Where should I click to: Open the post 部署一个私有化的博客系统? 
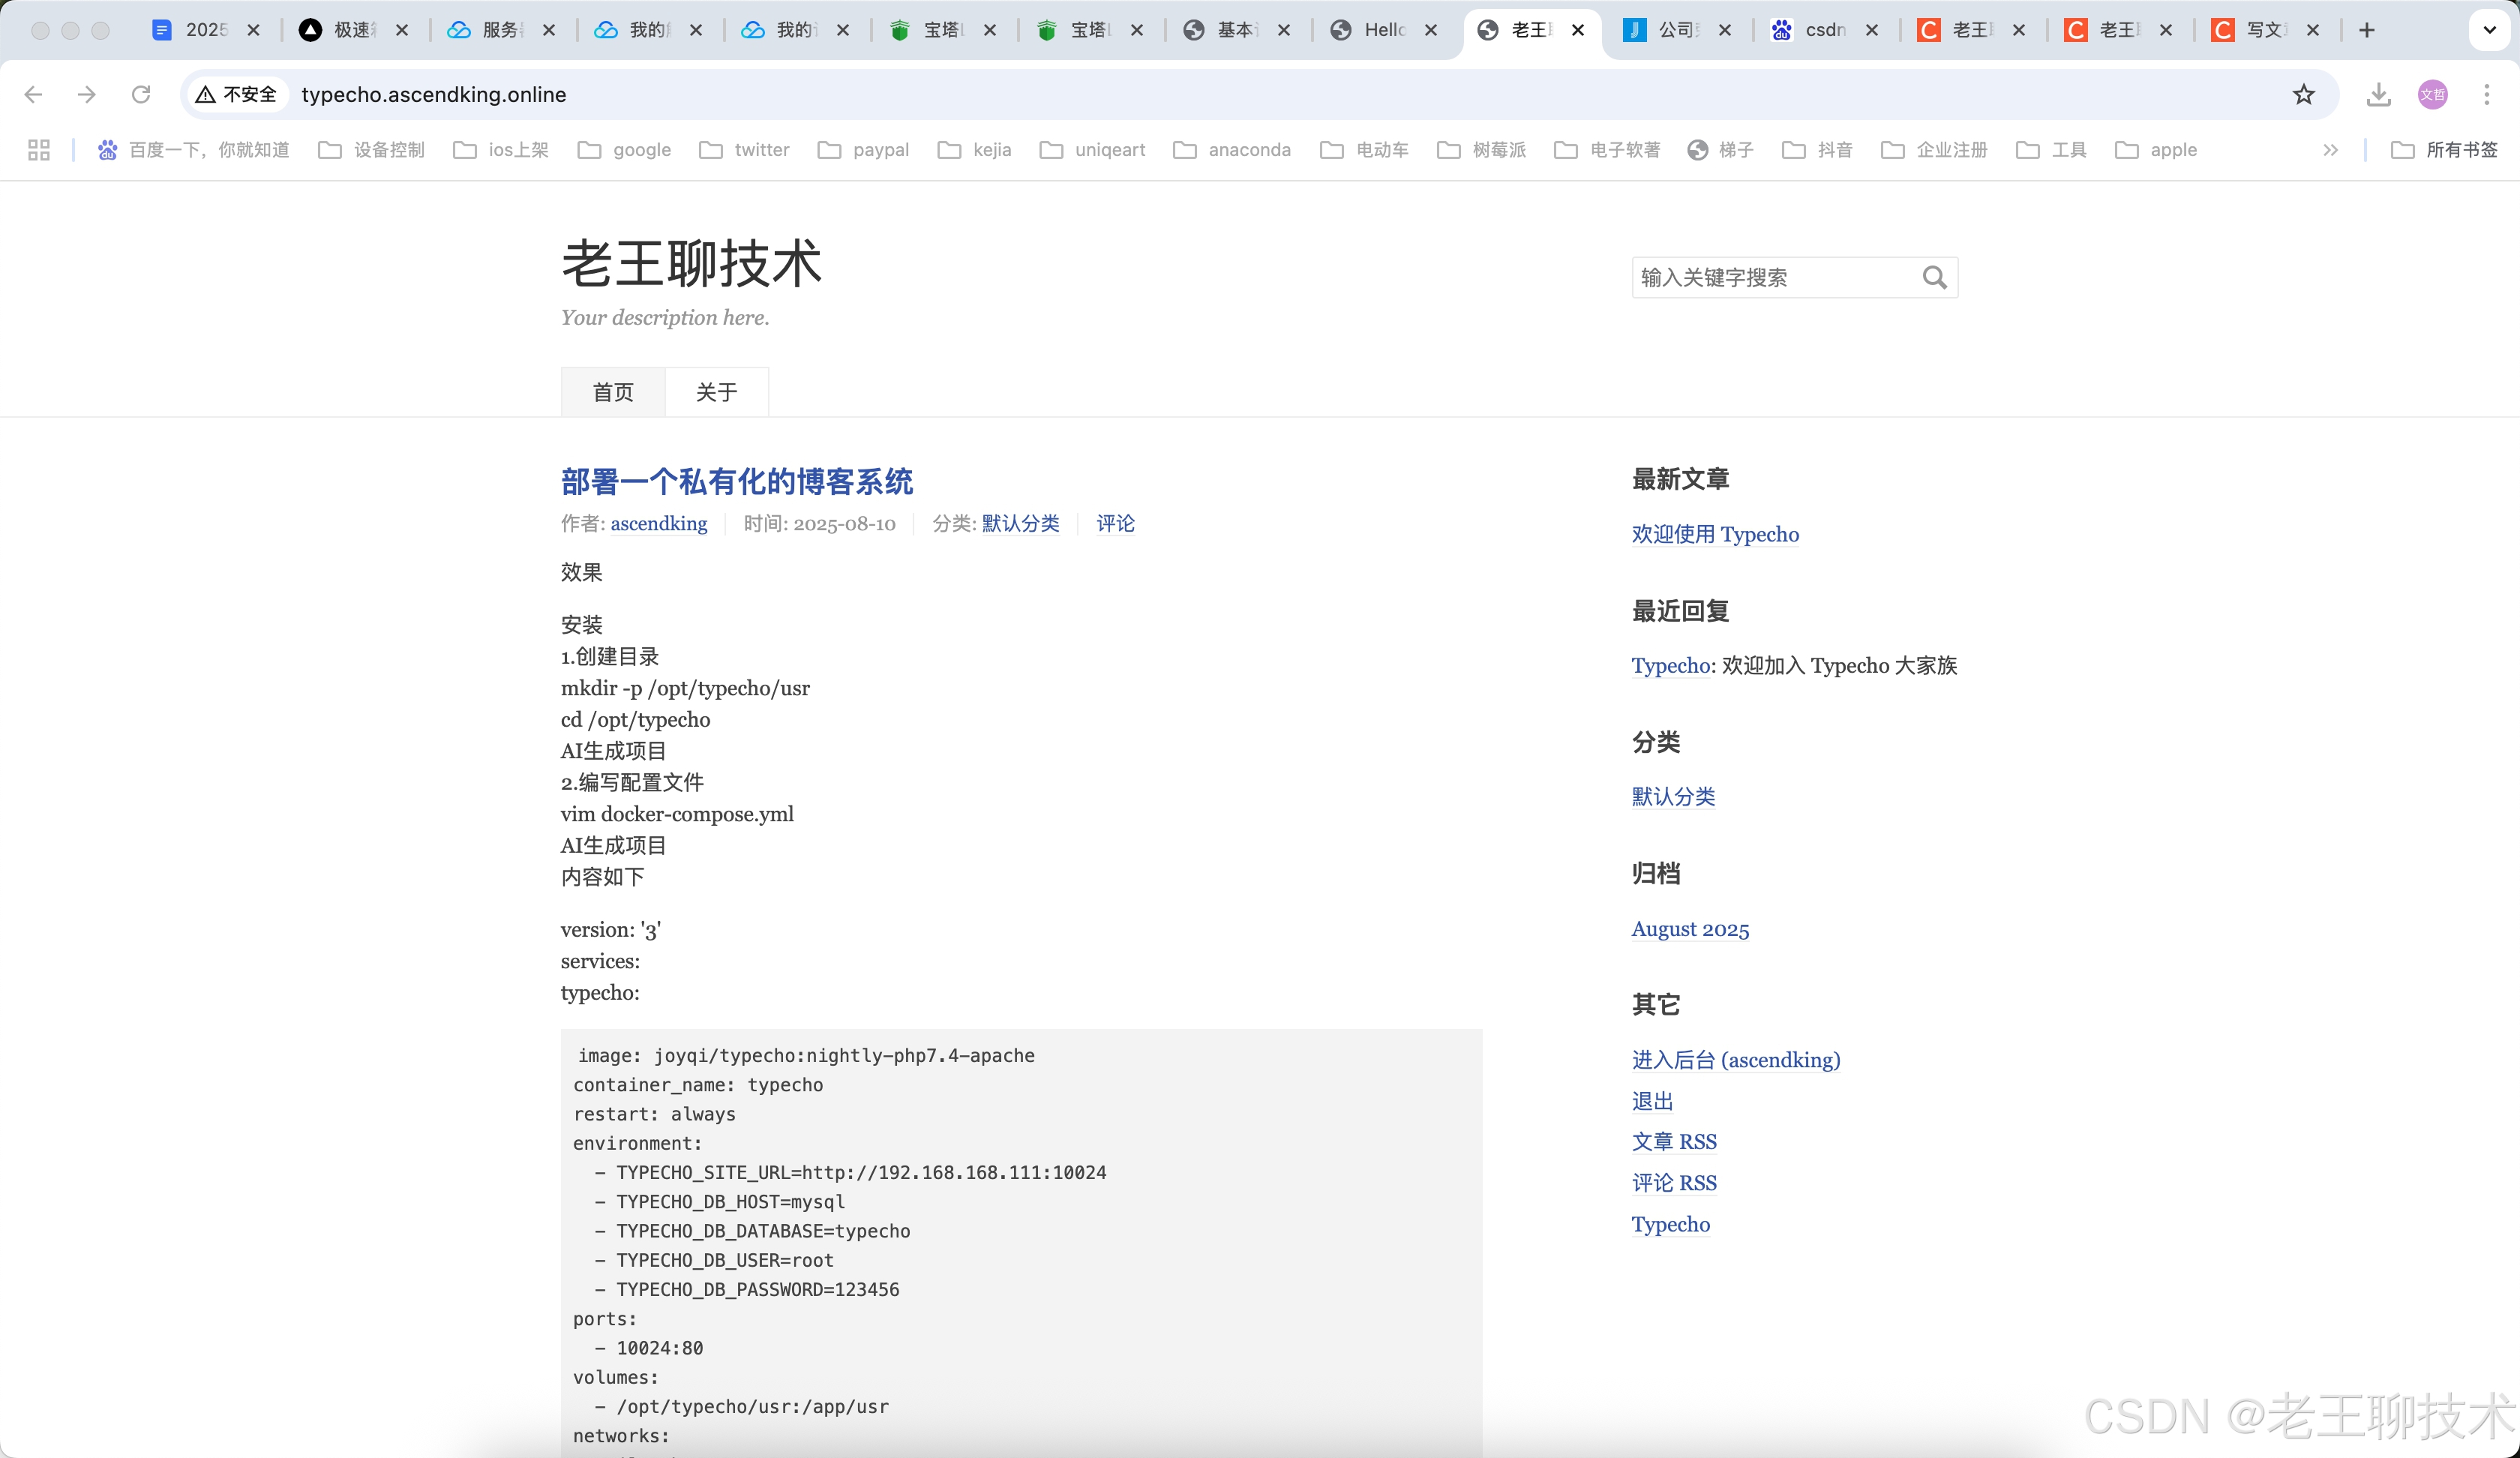[x=737, y=482]
